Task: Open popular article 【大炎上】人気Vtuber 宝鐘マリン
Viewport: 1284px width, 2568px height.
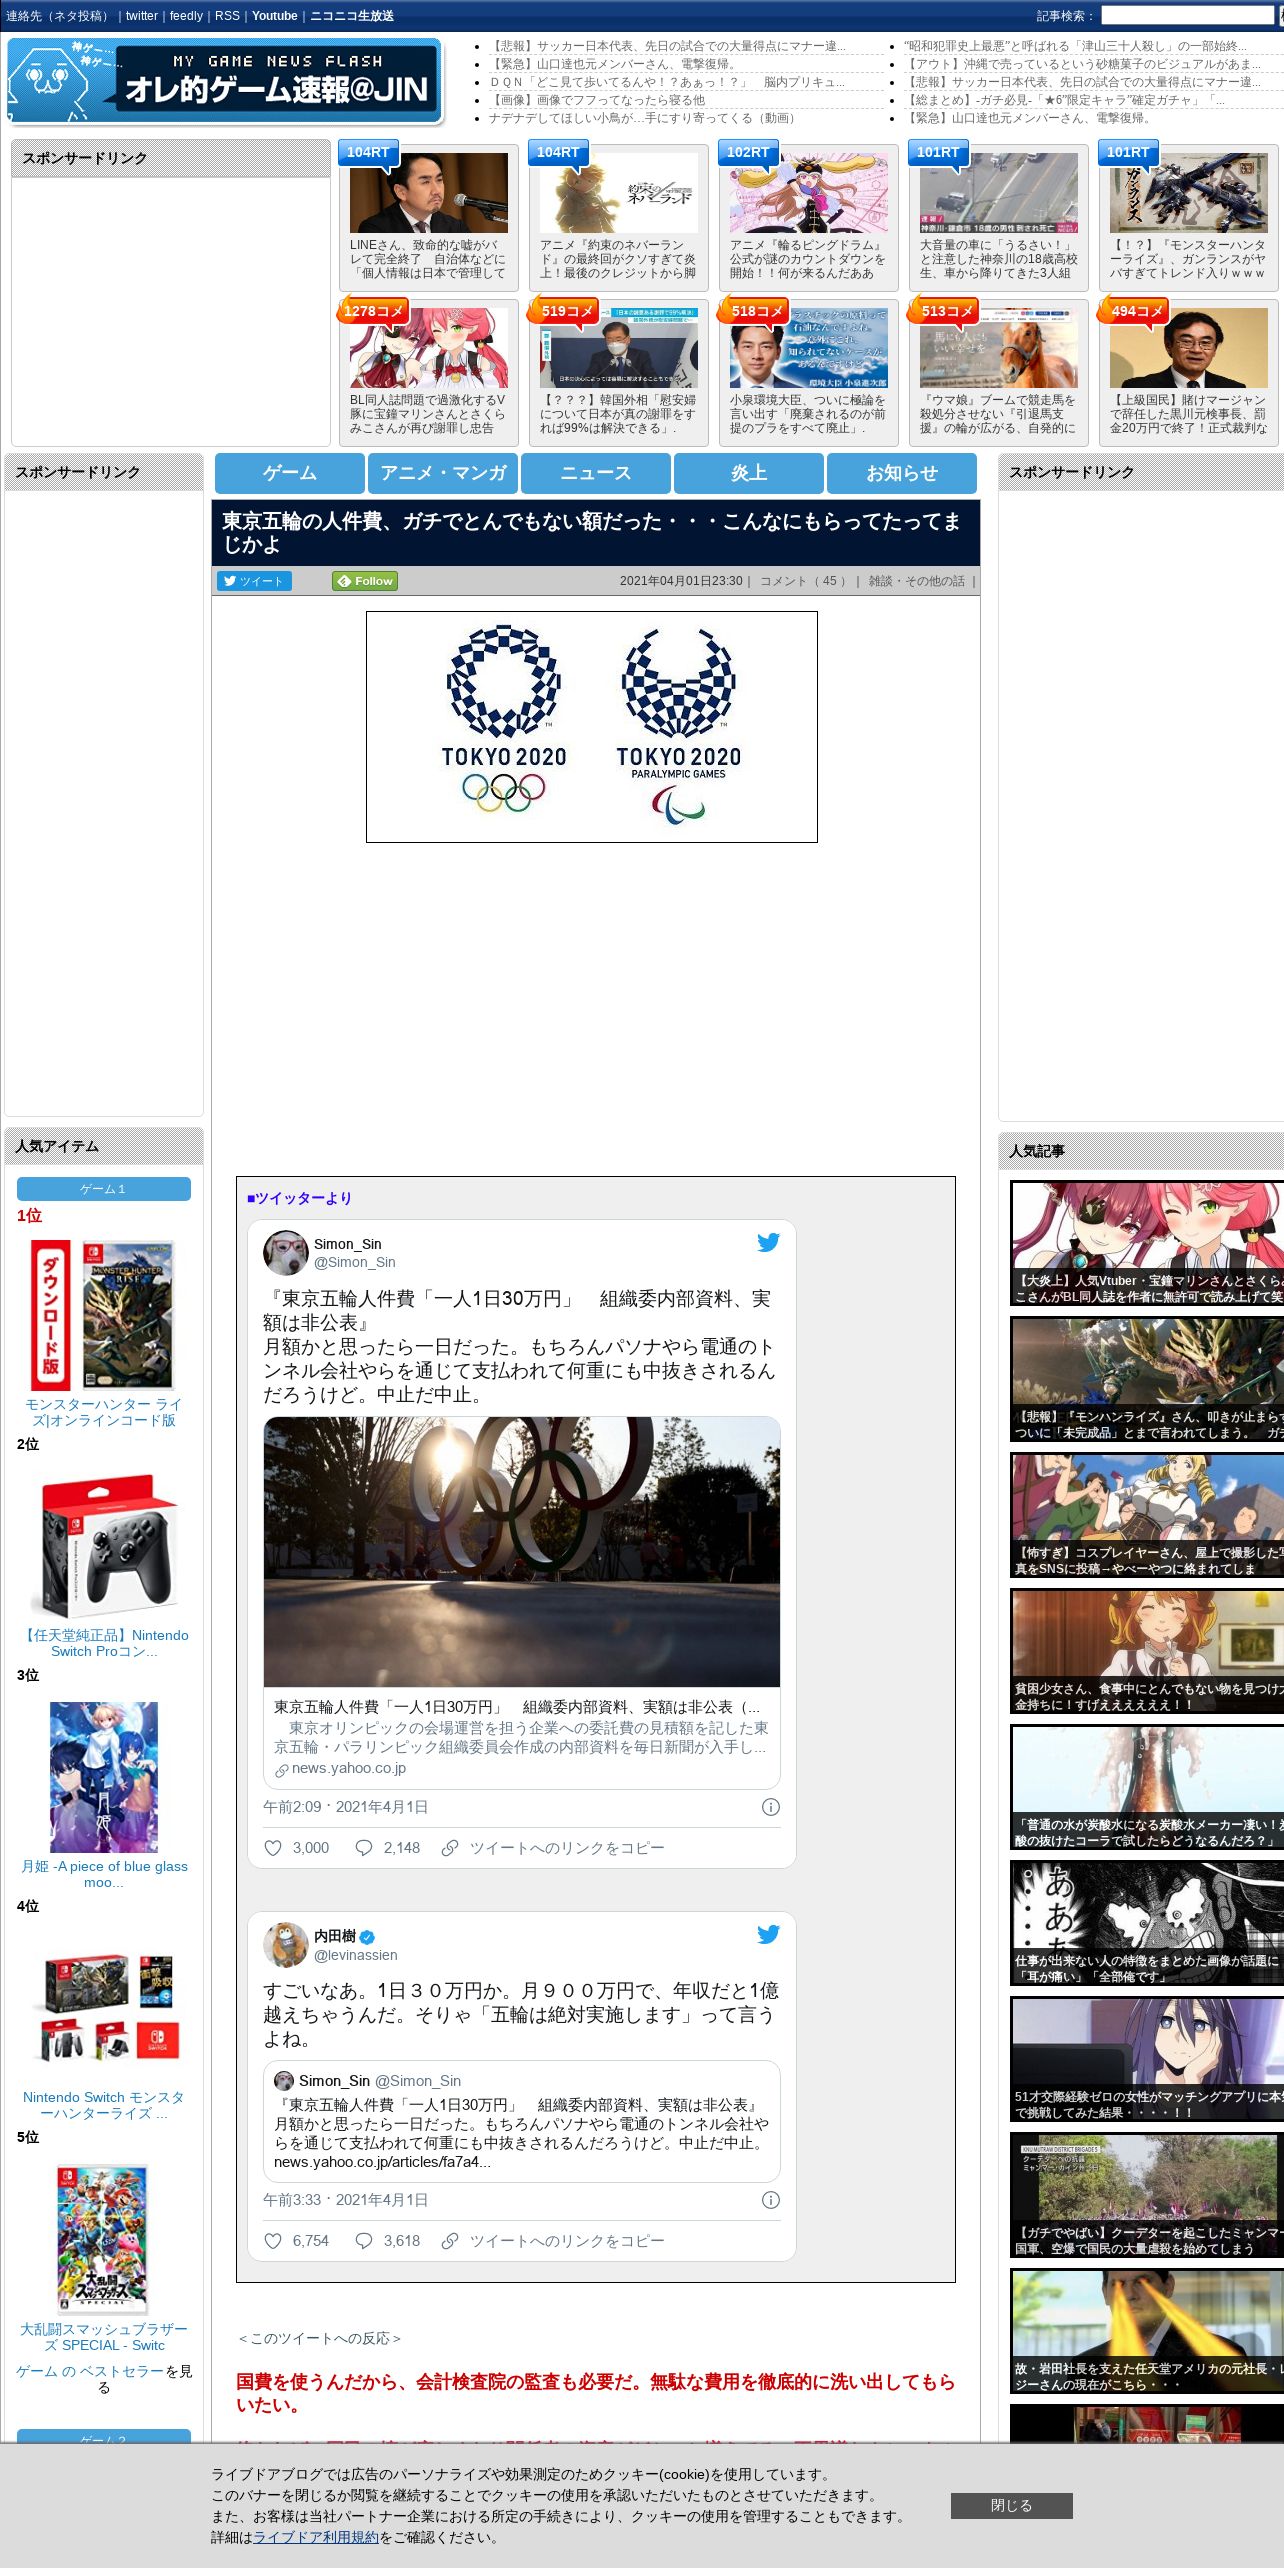Action: 1147,1243
